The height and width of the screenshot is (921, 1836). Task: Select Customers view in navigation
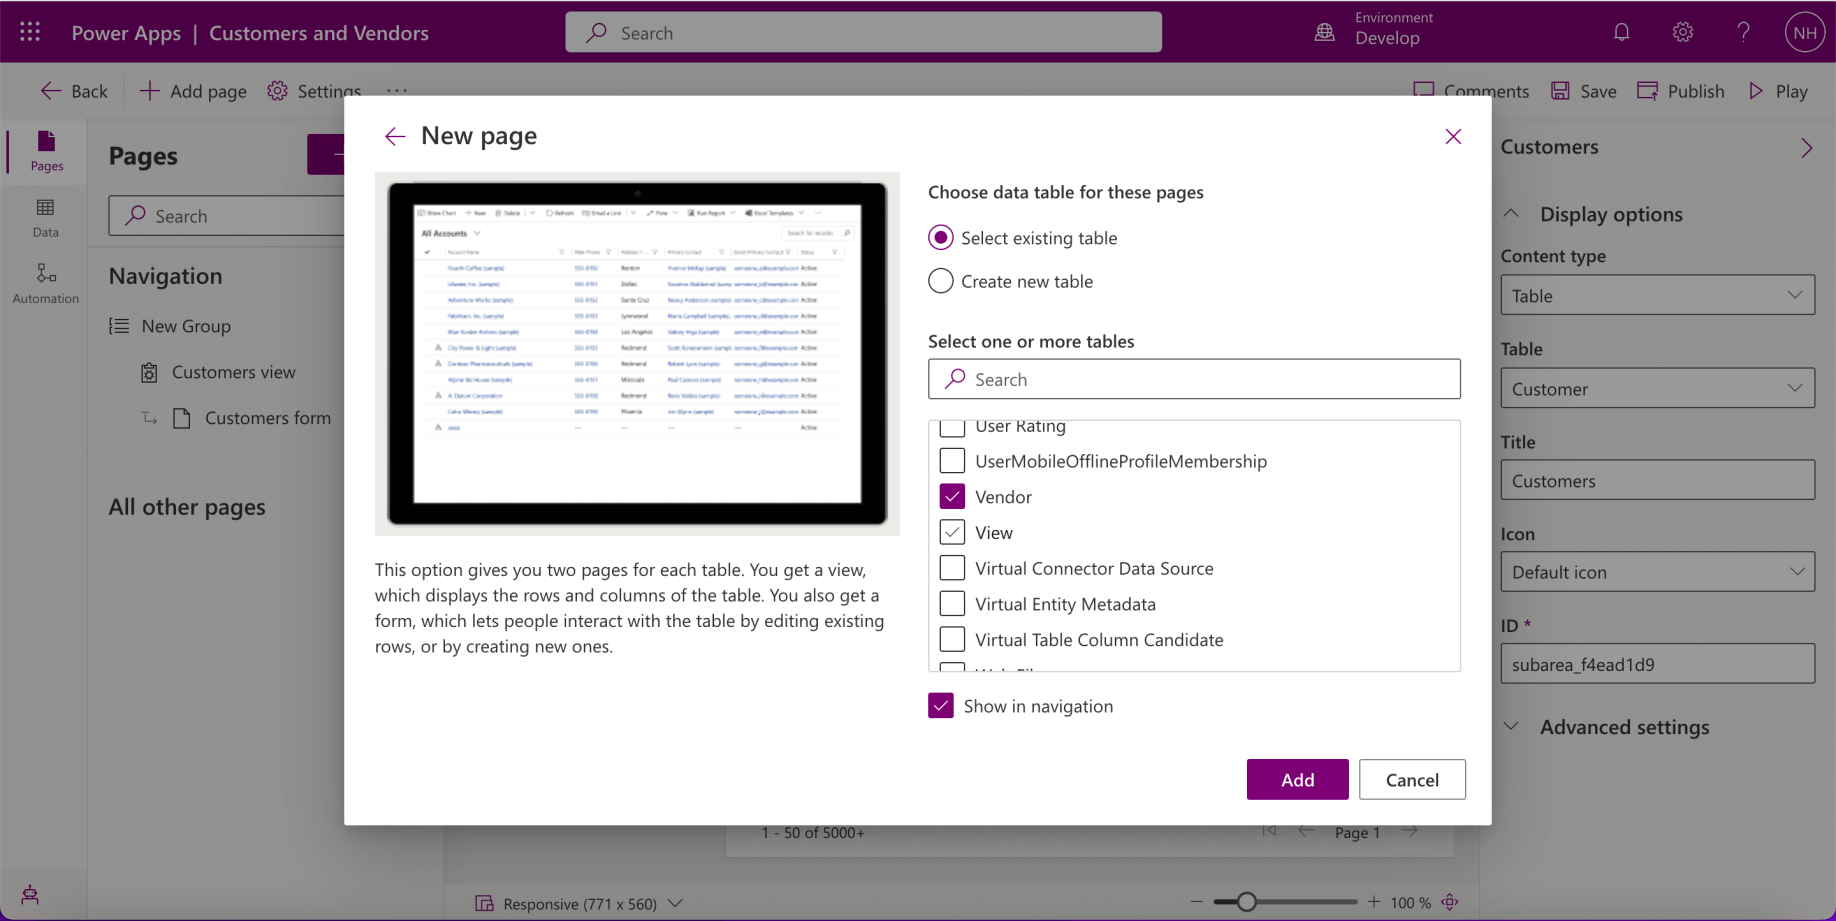coord(233,372)
